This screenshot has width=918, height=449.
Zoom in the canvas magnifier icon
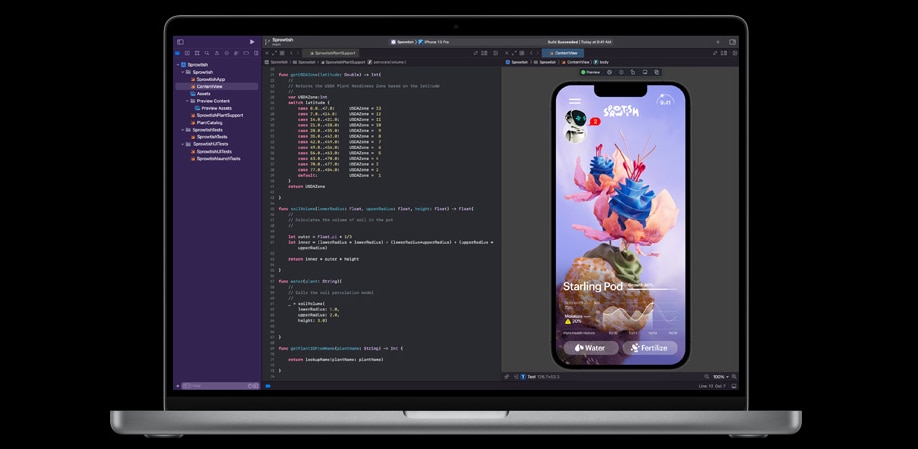(x=734, y=376)
